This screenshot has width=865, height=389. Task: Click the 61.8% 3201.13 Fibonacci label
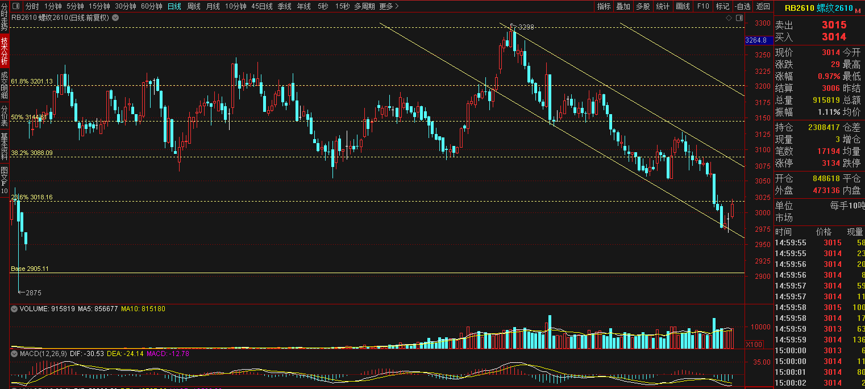(x=32, y=82)
